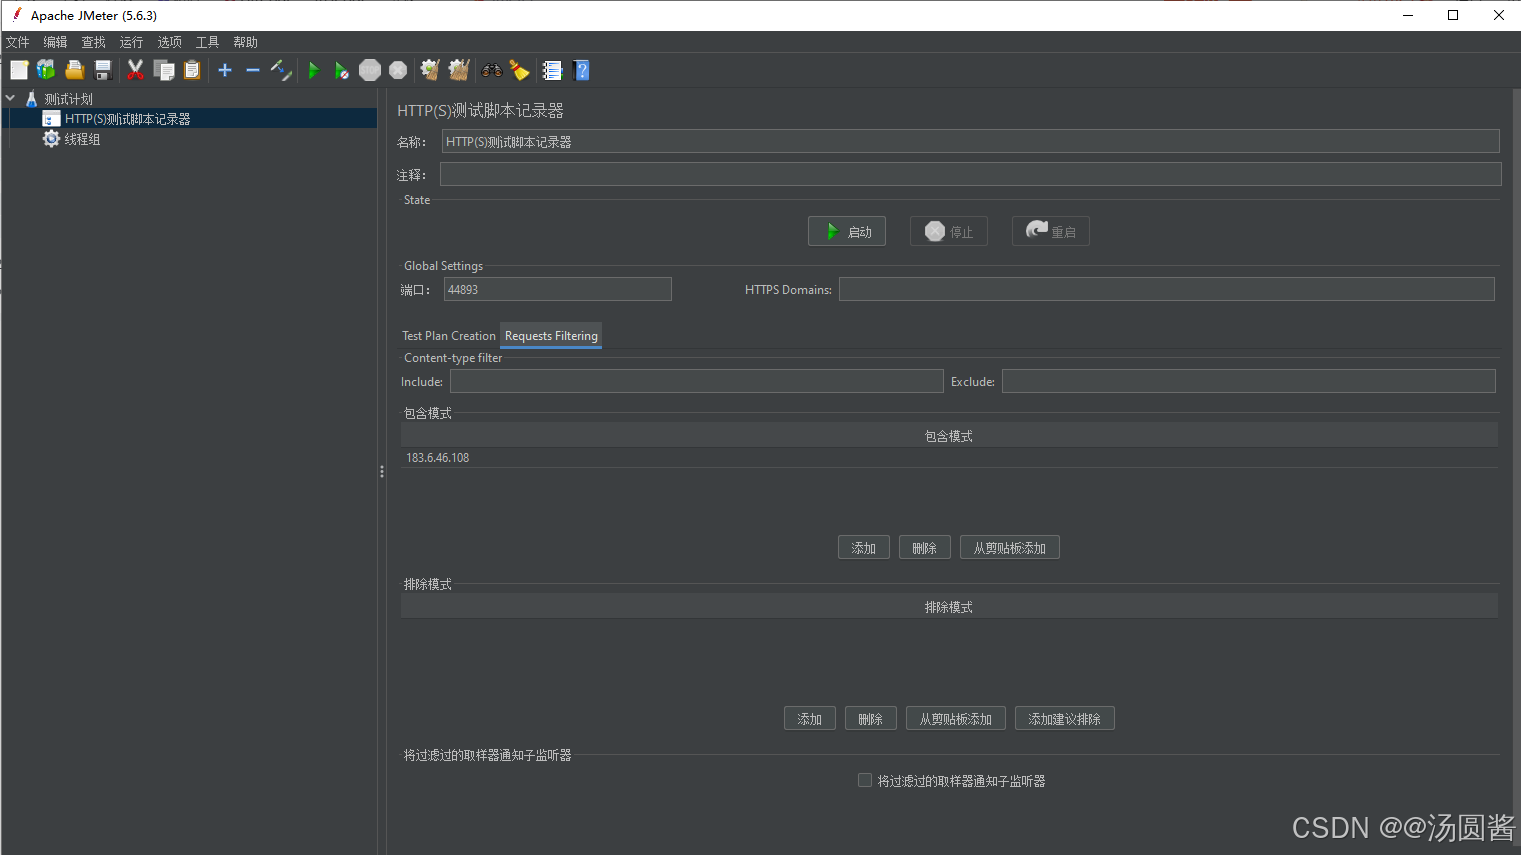Clear all results with the double broom icon
This screenshot has height=855, width=1521.
459,70
